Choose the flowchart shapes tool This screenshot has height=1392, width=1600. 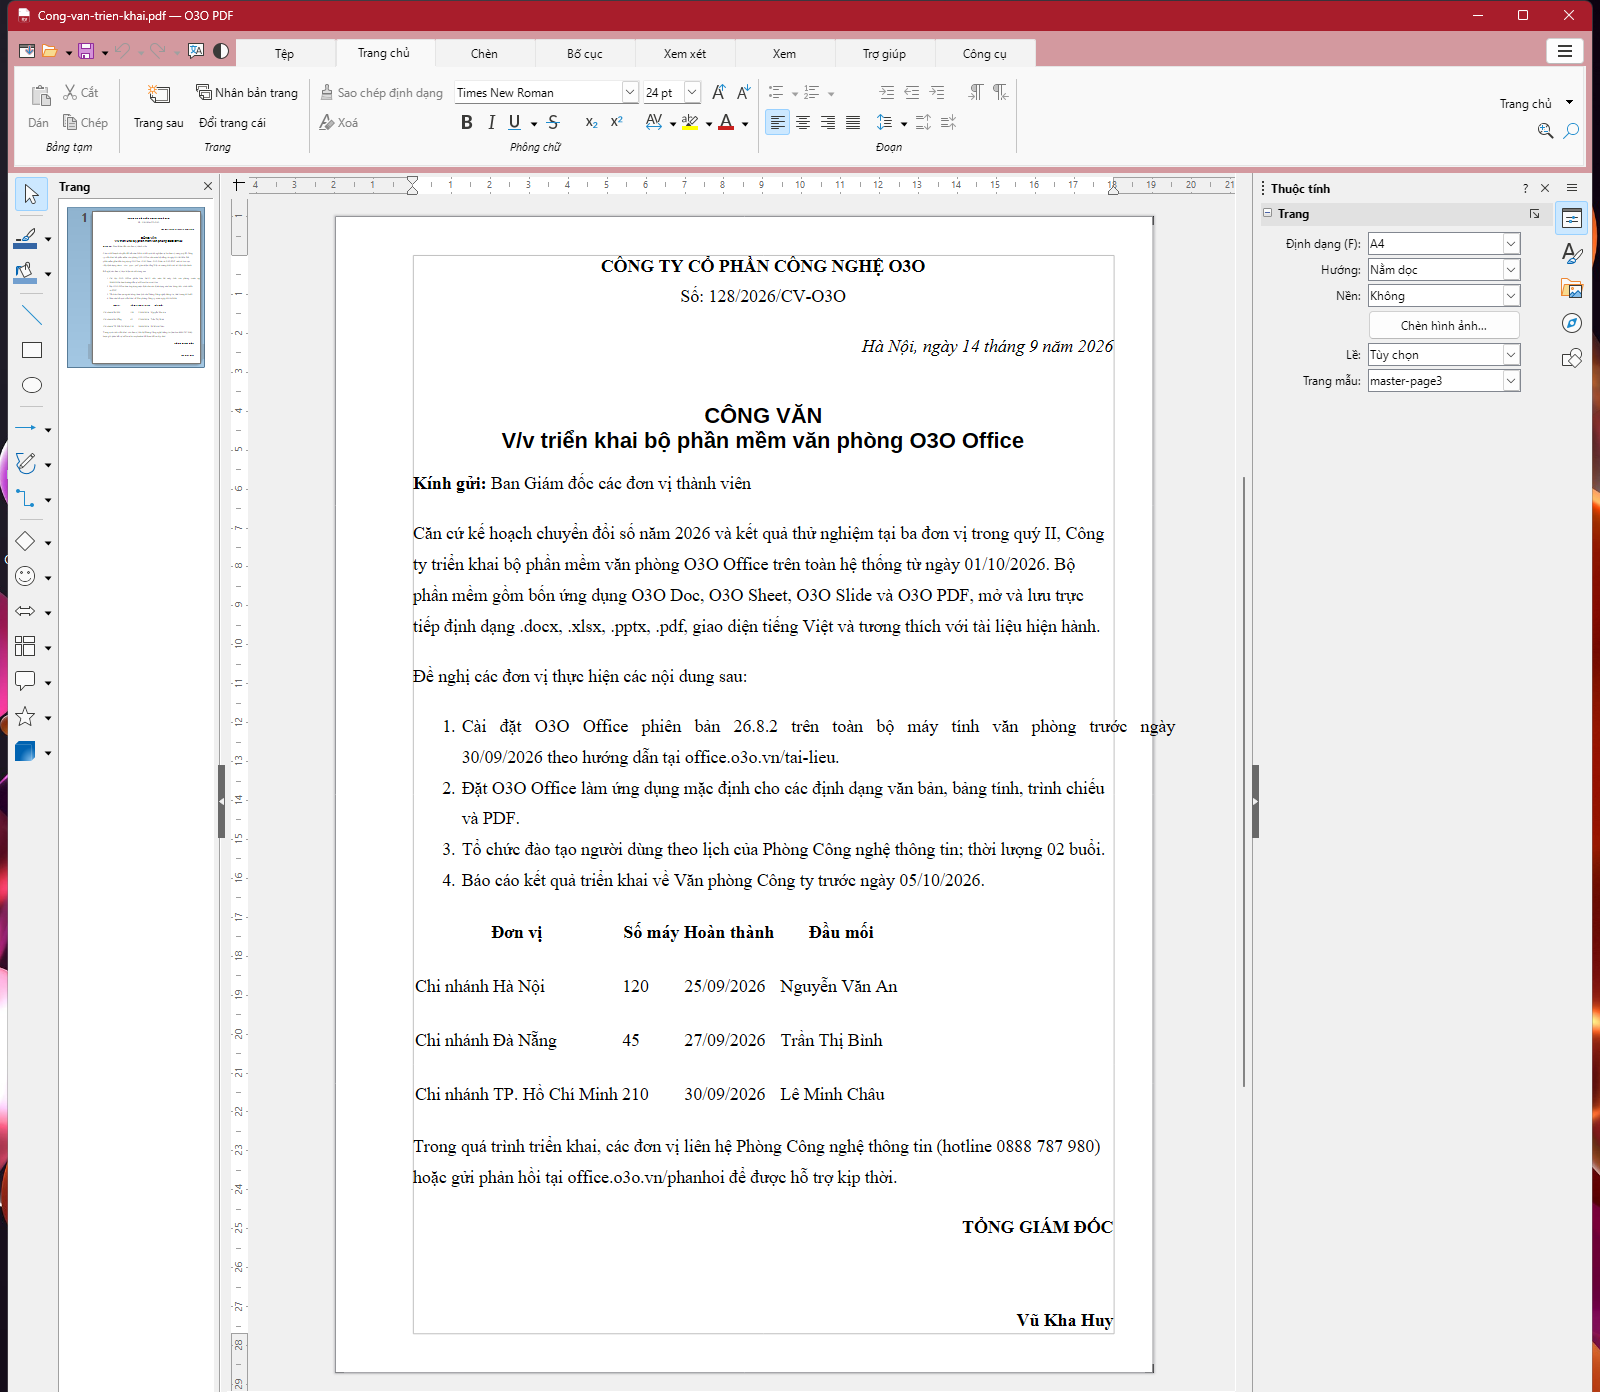26,646
